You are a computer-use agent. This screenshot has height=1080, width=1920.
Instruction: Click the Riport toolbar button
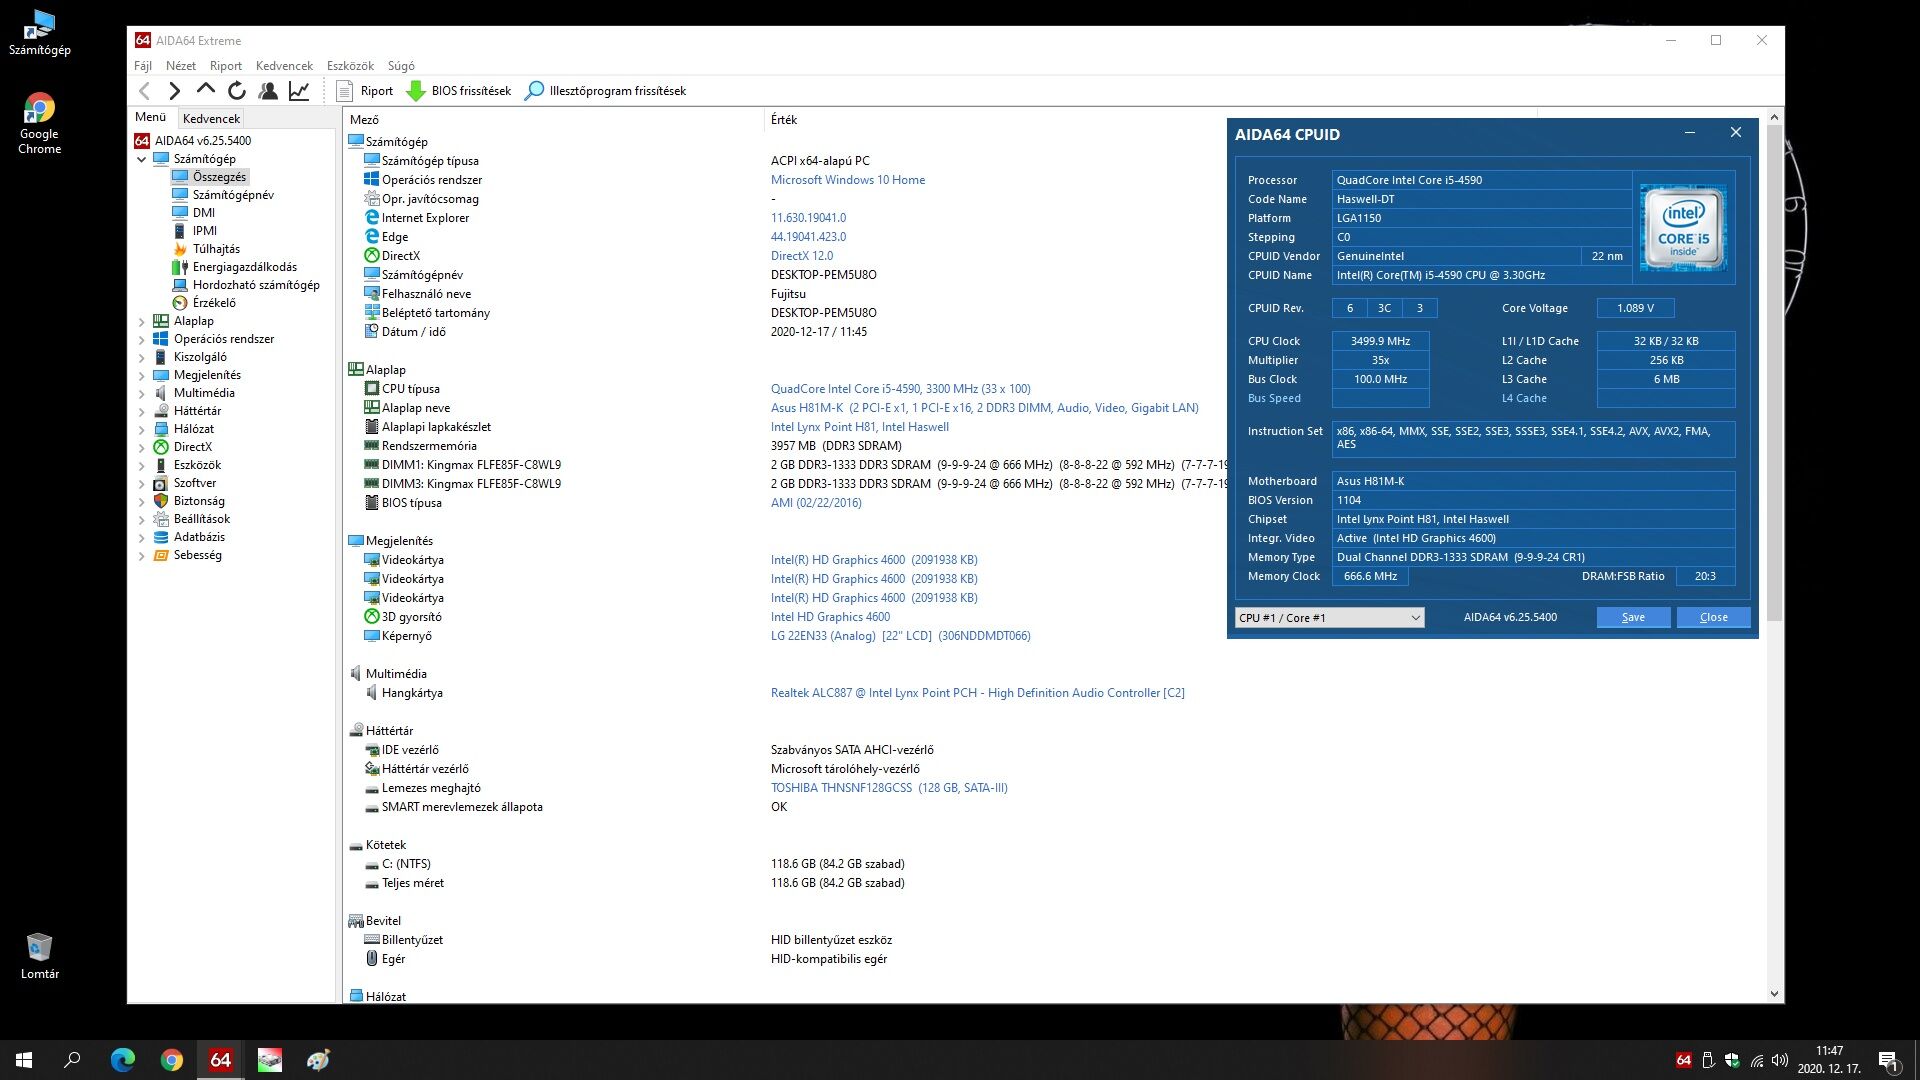366,91
